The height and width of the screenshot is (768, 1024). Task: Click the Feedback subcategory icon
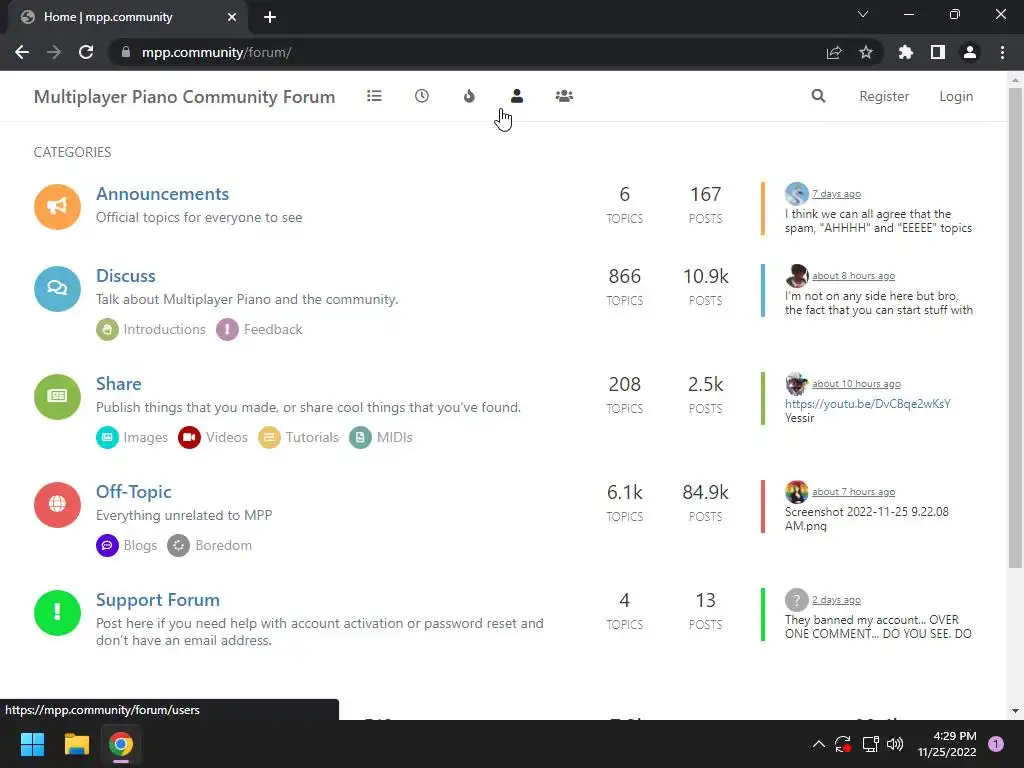227,329
